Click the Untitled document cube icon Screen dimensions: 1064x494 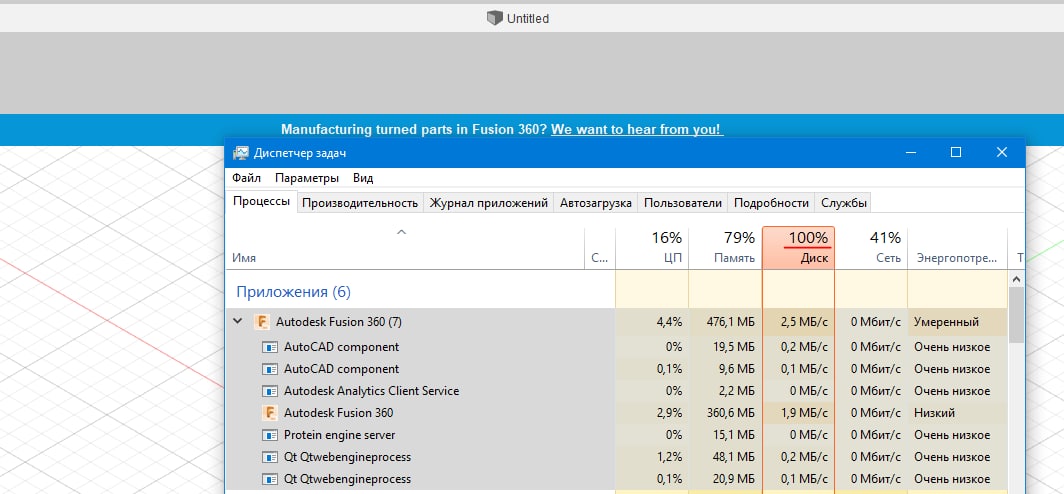494,18
